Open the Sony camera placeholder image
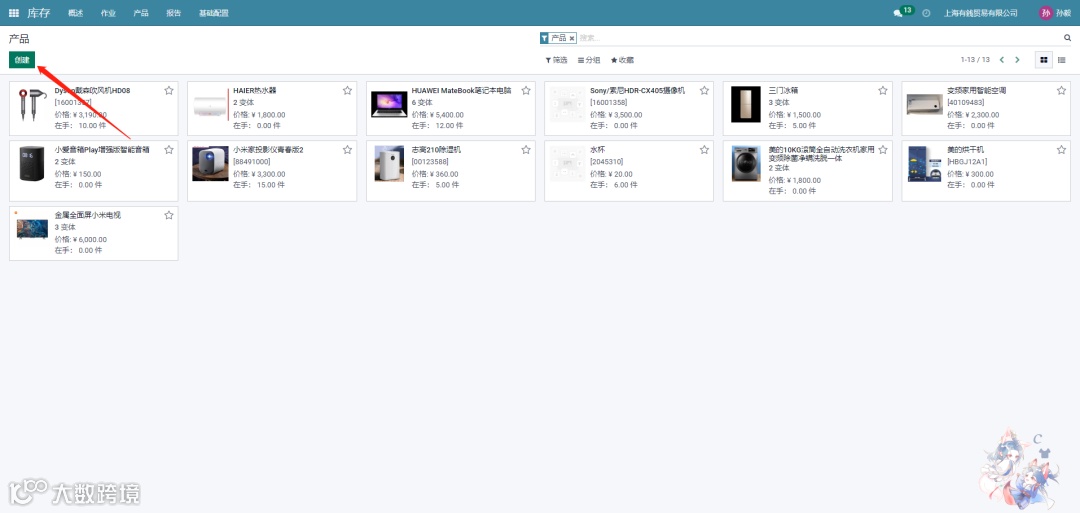This screenshot has height=513, width=1080. (x=567, y=105)
